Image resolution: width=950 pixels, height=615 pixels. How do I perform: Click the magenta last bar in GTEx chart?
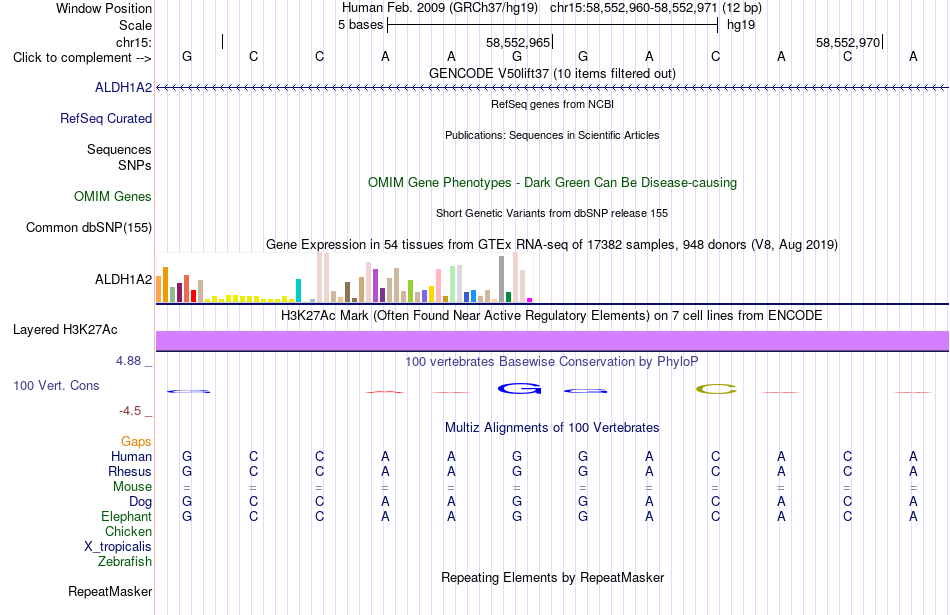[530, 300]
